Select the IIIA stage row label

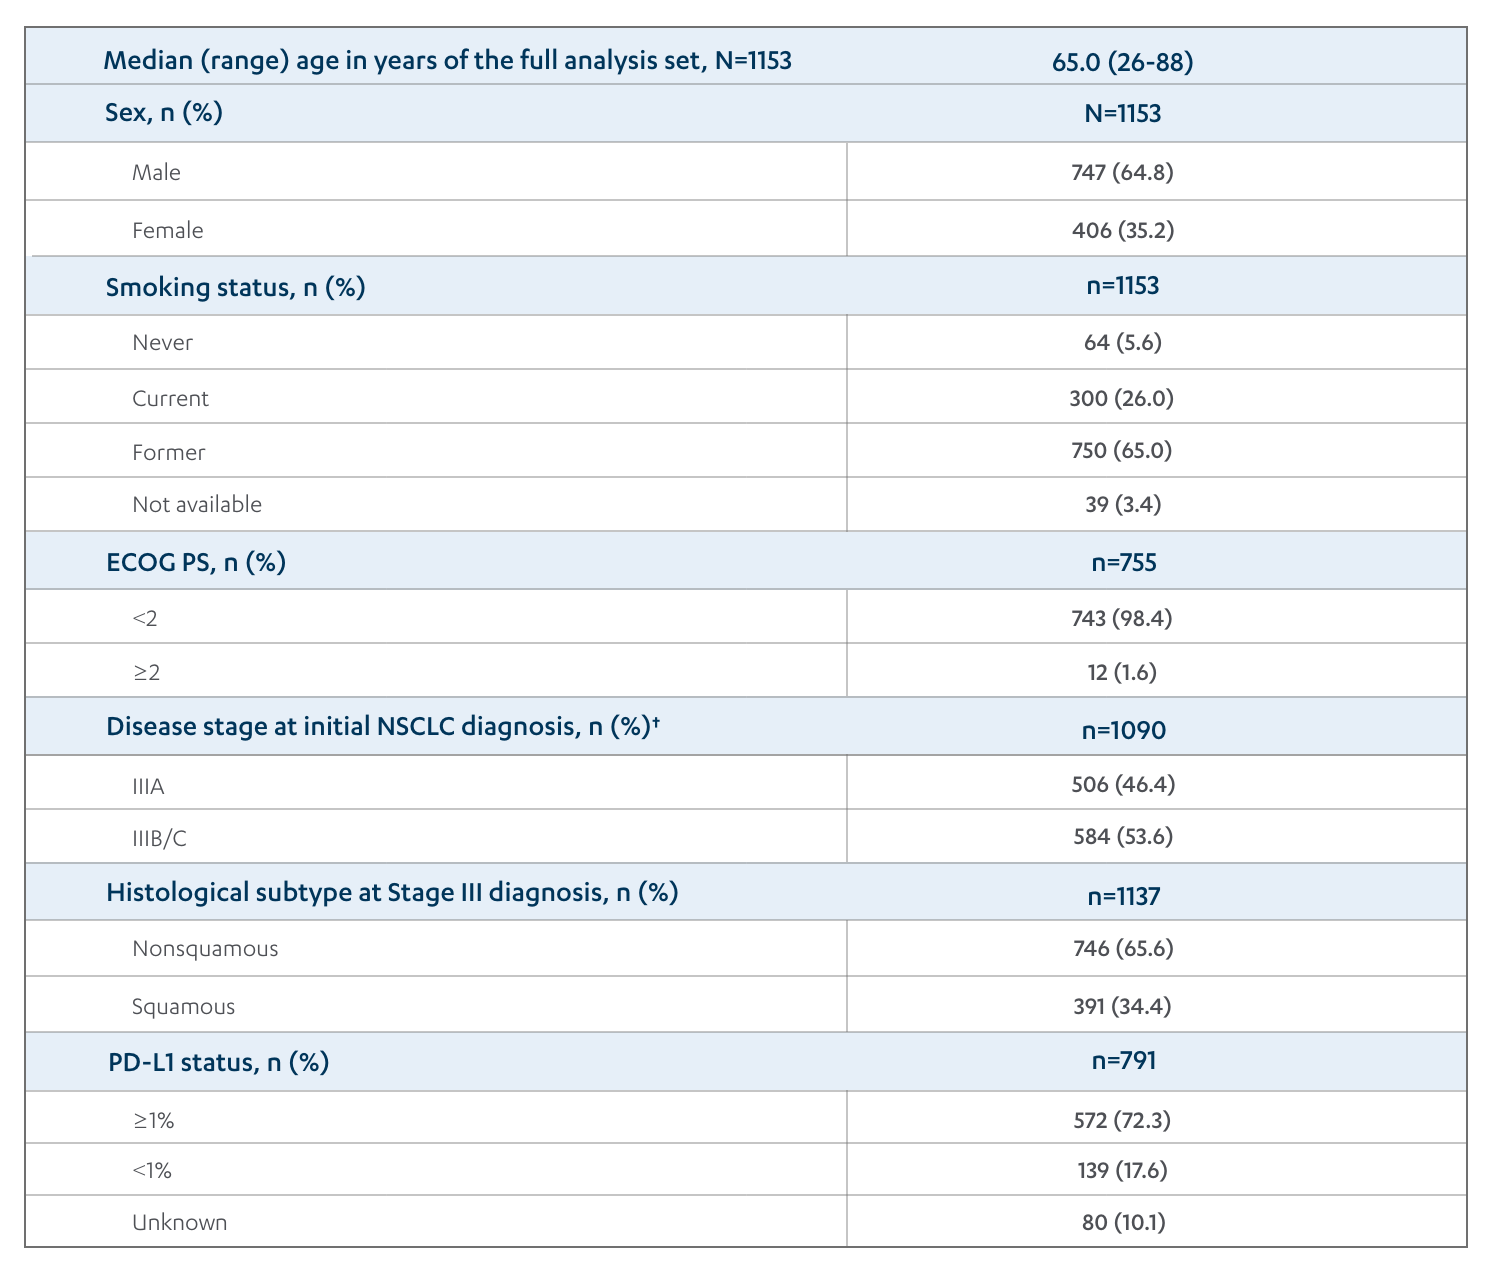[148, 786]
